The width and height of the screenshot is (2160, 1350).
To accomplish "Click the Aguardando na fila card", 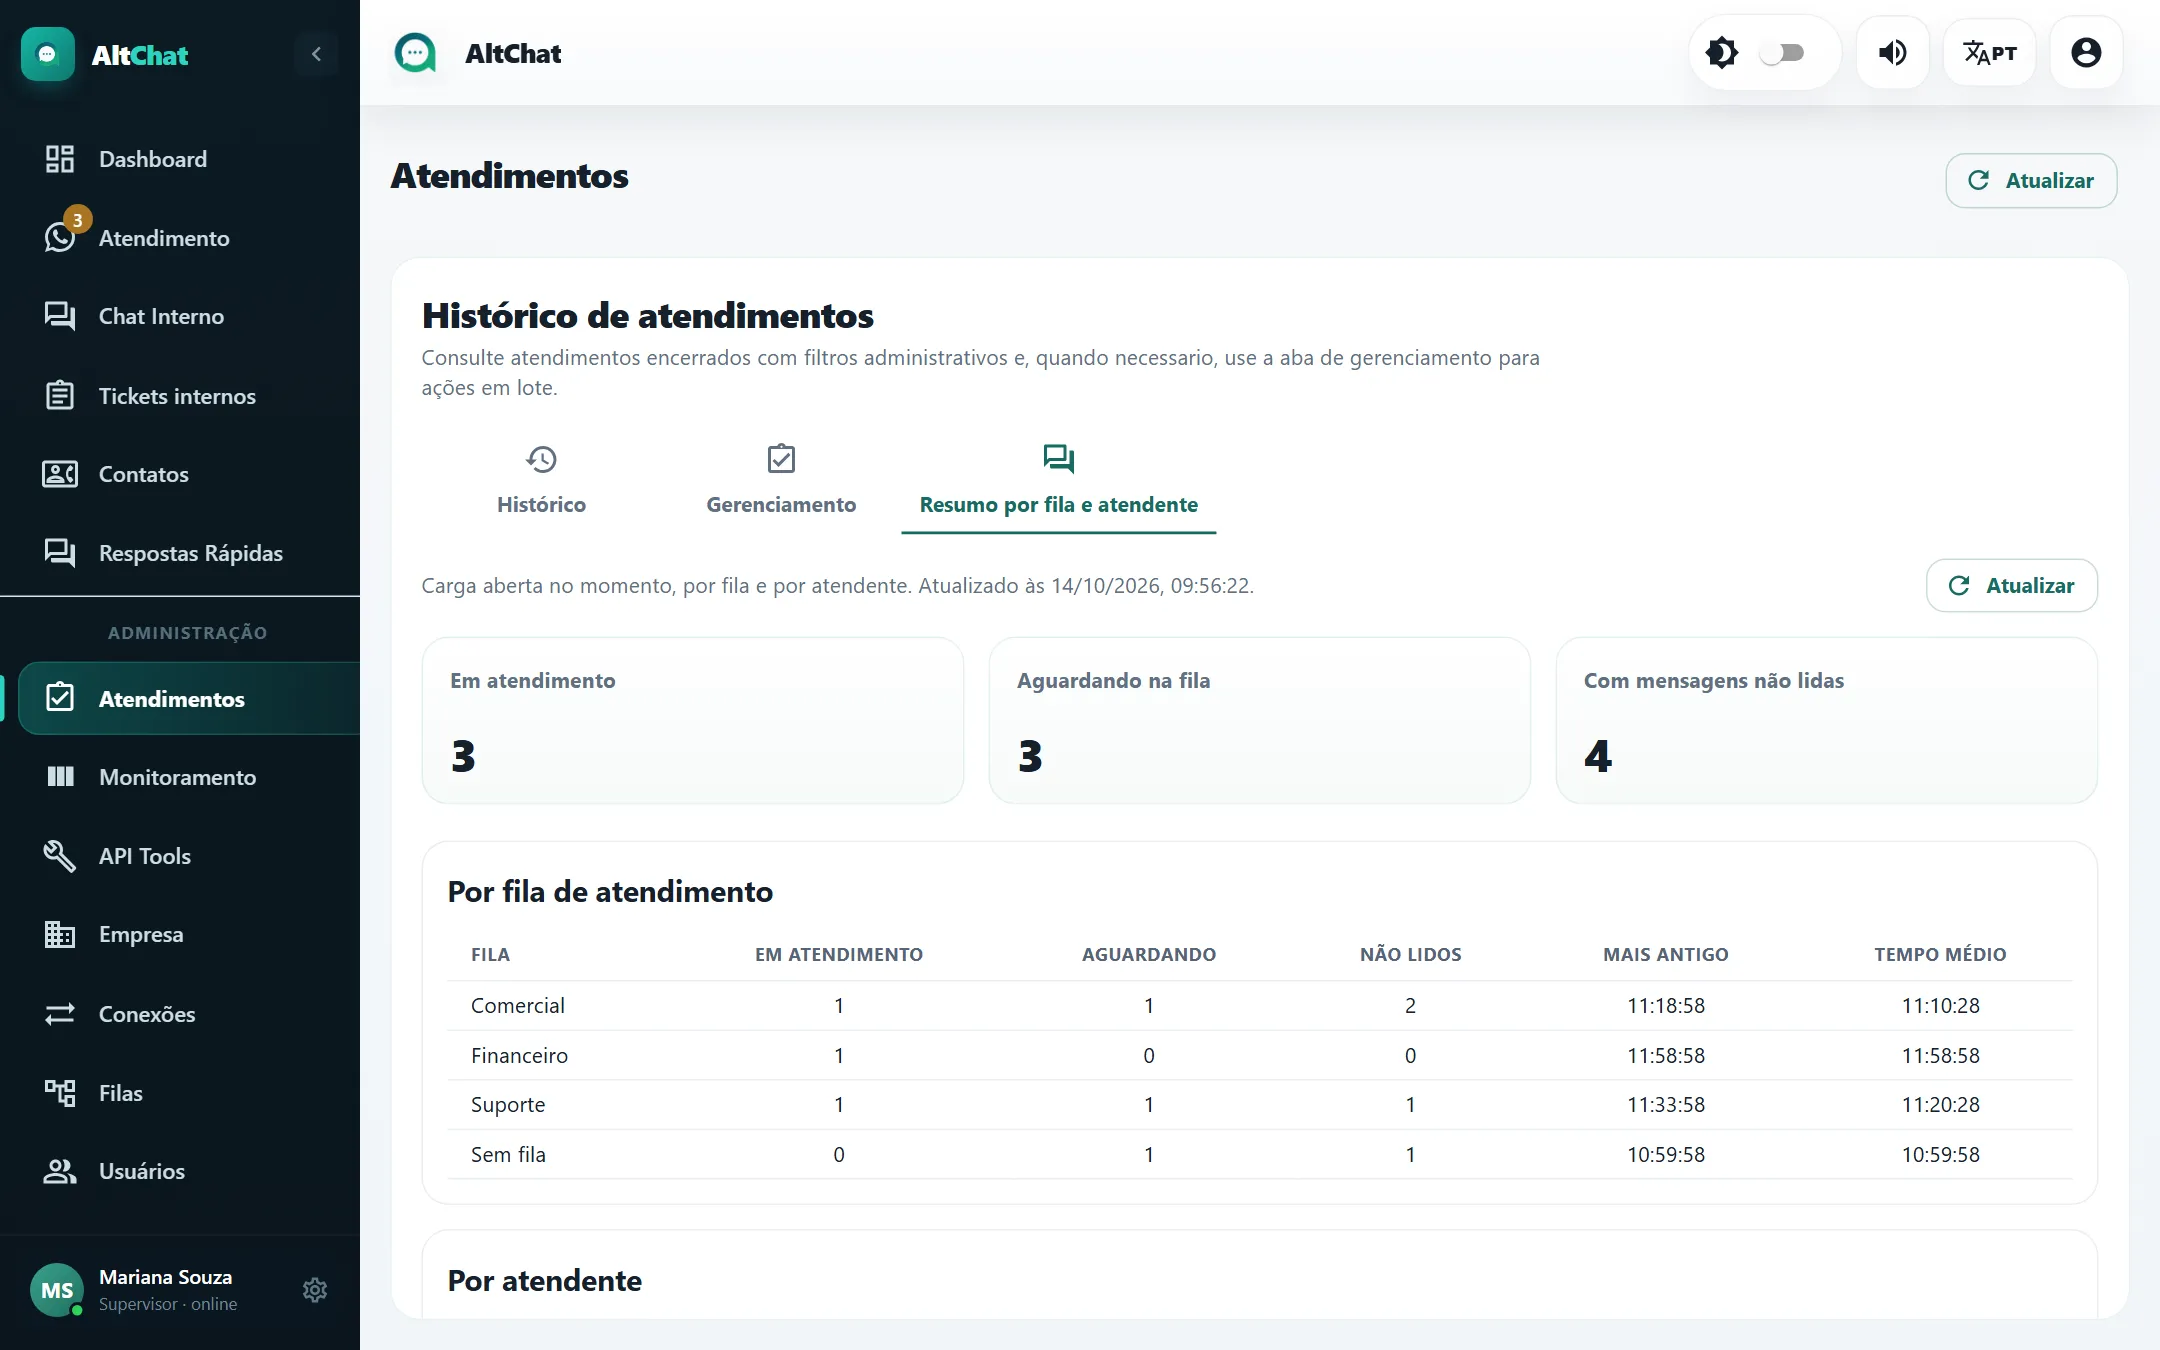I will click(1260, 720).
